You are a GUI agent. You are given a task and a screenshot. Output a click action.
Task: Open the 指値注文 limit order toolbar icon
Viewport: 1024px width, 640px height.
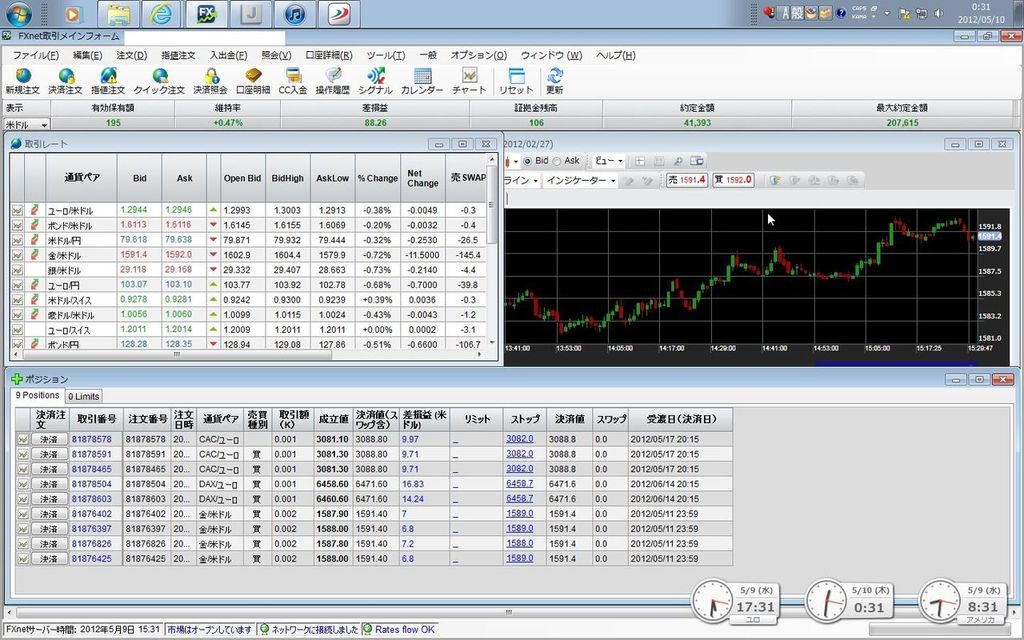coord(108,82)
